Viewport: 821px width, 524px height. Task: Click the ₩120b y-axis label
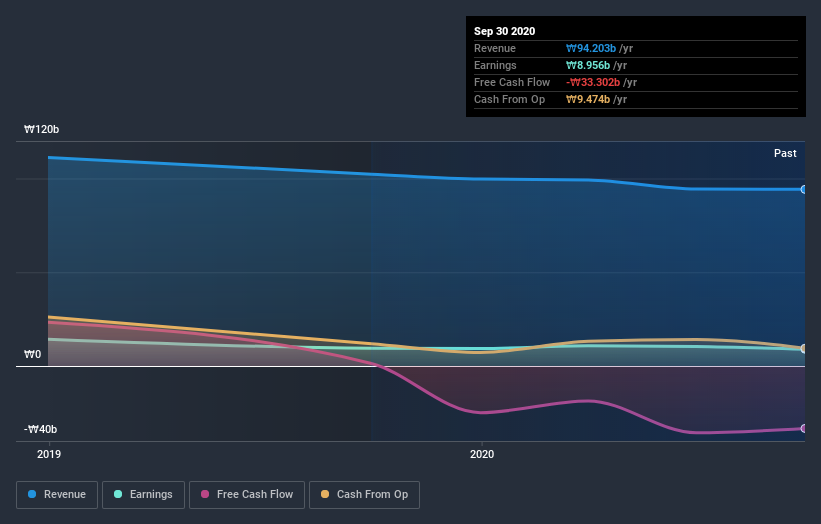pyautogui.click(x=41, y=129)
